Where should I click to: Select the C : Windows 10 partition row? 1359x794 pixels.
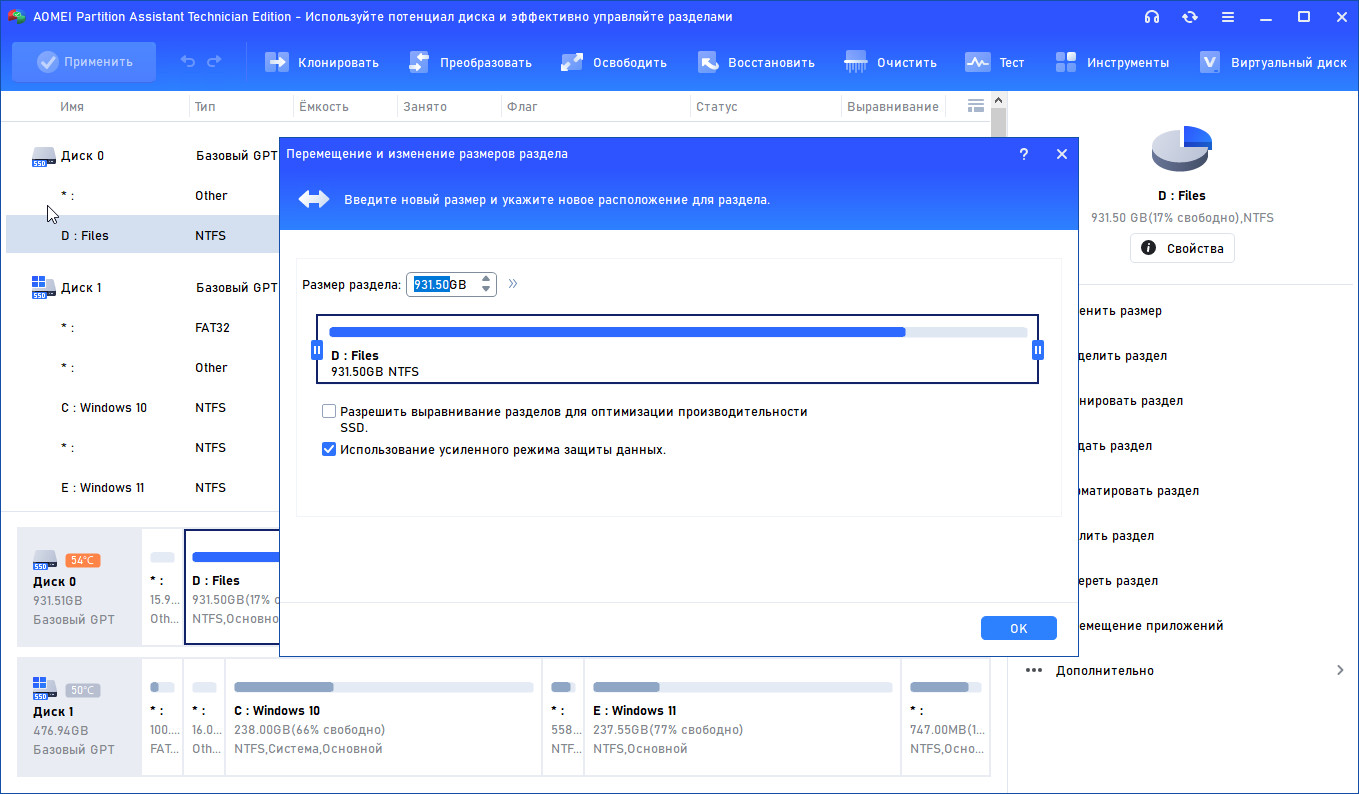(x=104, y=408)
